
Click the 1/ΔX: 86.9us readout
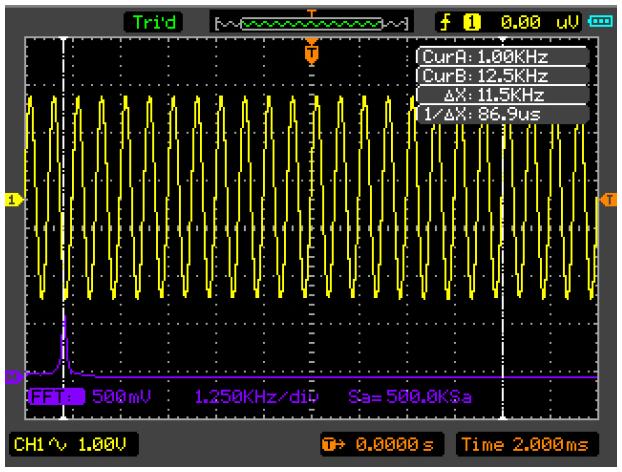(502, 114)
